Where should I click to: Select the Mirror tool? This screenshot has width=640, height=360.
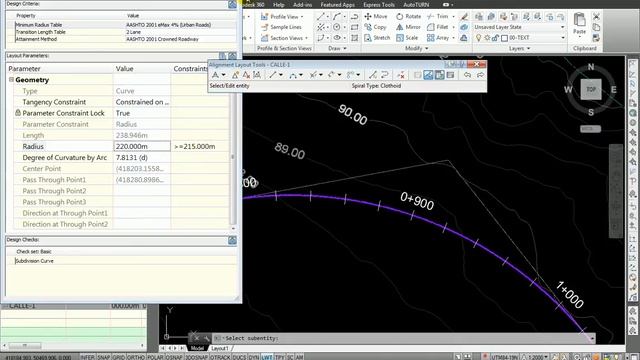tap(408, 27)
